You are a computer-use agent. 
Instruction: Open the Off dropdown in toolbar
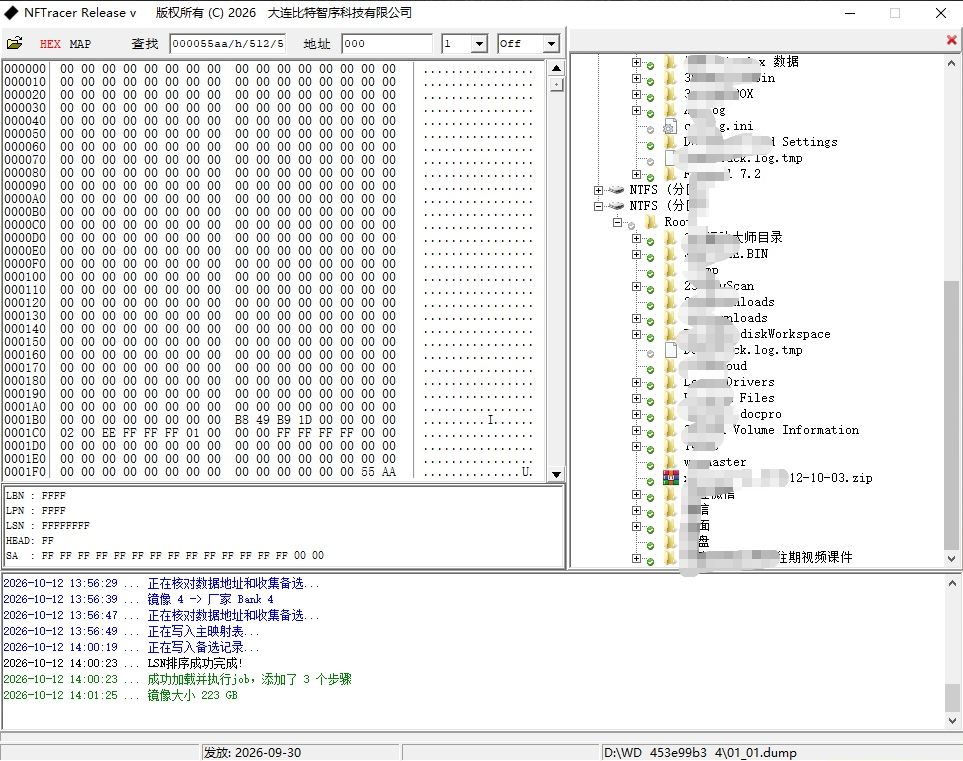[551, 44]
